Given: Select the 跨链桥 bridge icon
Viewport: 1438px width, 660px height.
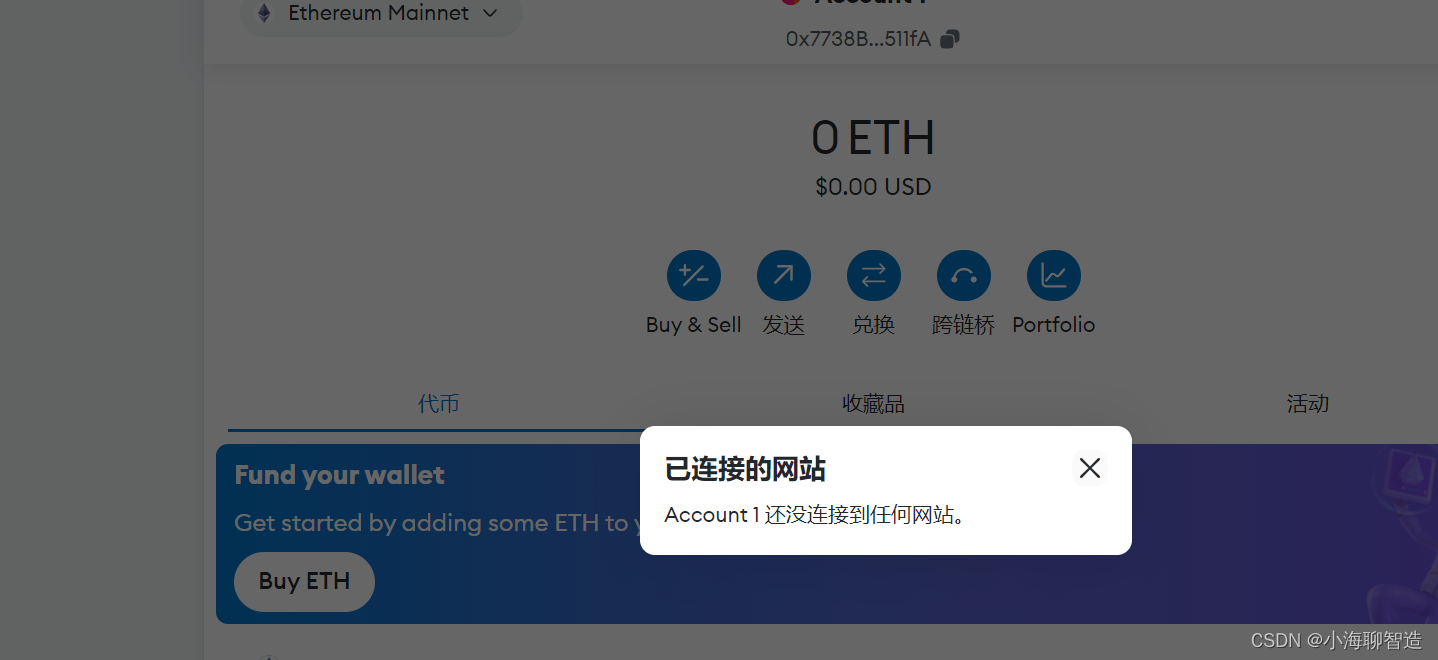Looking at the screenshot, I should point(964,275).
